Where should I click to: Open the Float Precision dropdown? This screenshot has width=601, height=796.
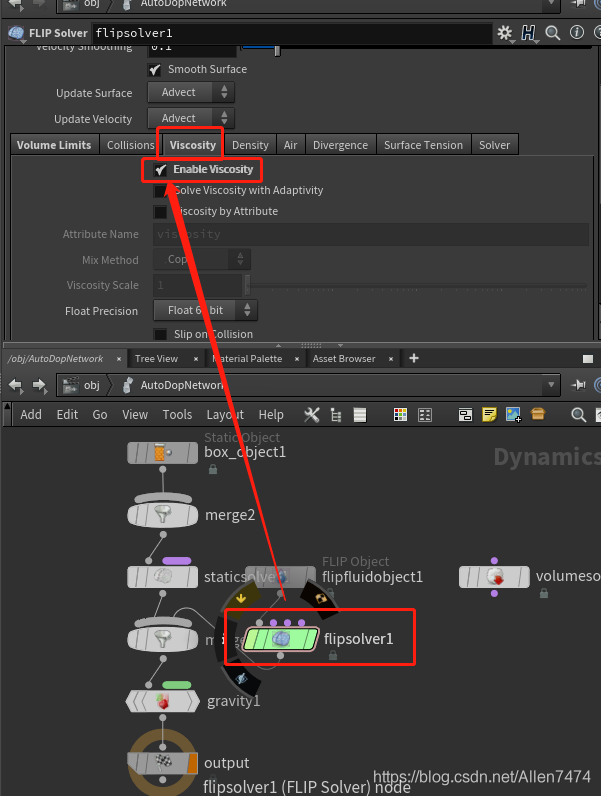(205, 311)
